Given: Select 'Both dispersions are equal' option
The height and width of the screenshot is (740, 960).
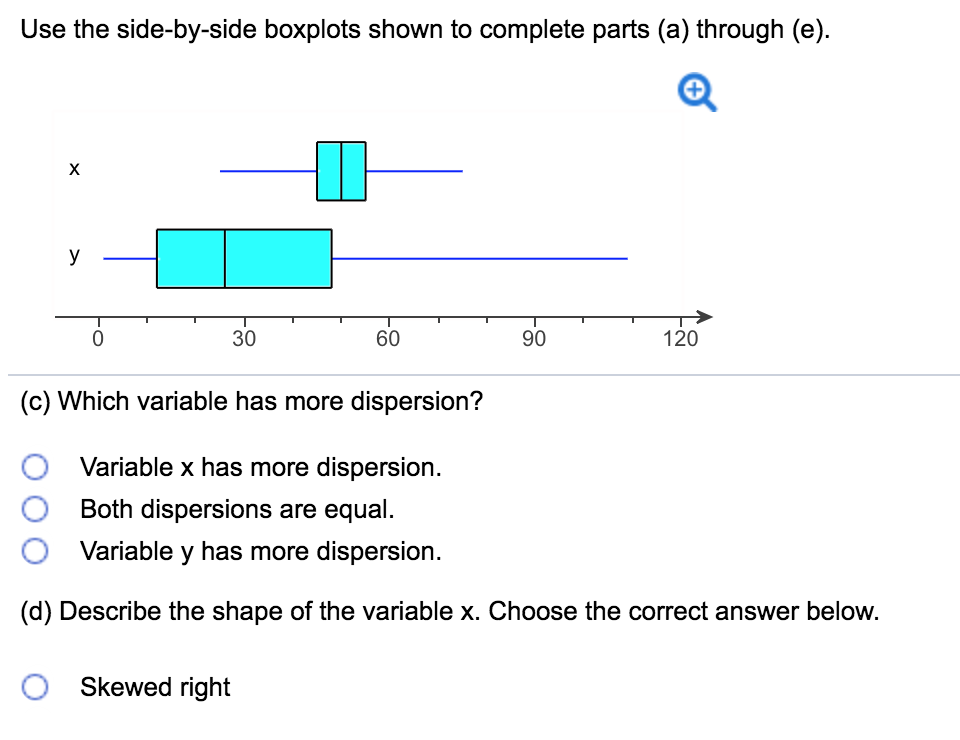Looking at the screenshot, I should [36, 508].
